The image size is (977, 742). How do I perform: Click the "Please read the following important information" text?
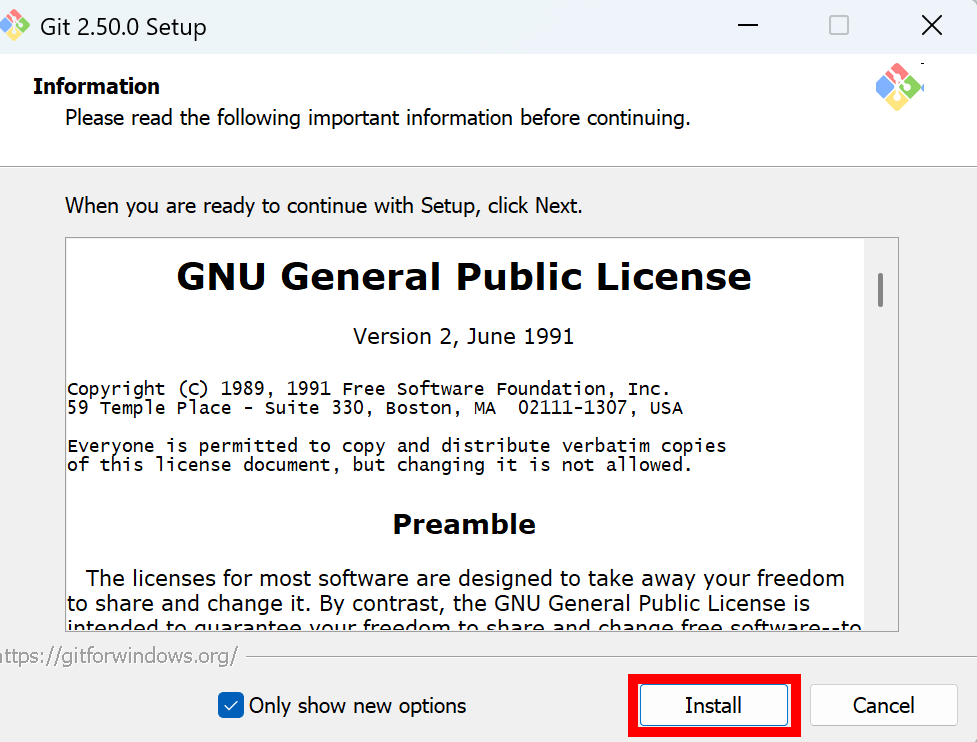[378, 118]
